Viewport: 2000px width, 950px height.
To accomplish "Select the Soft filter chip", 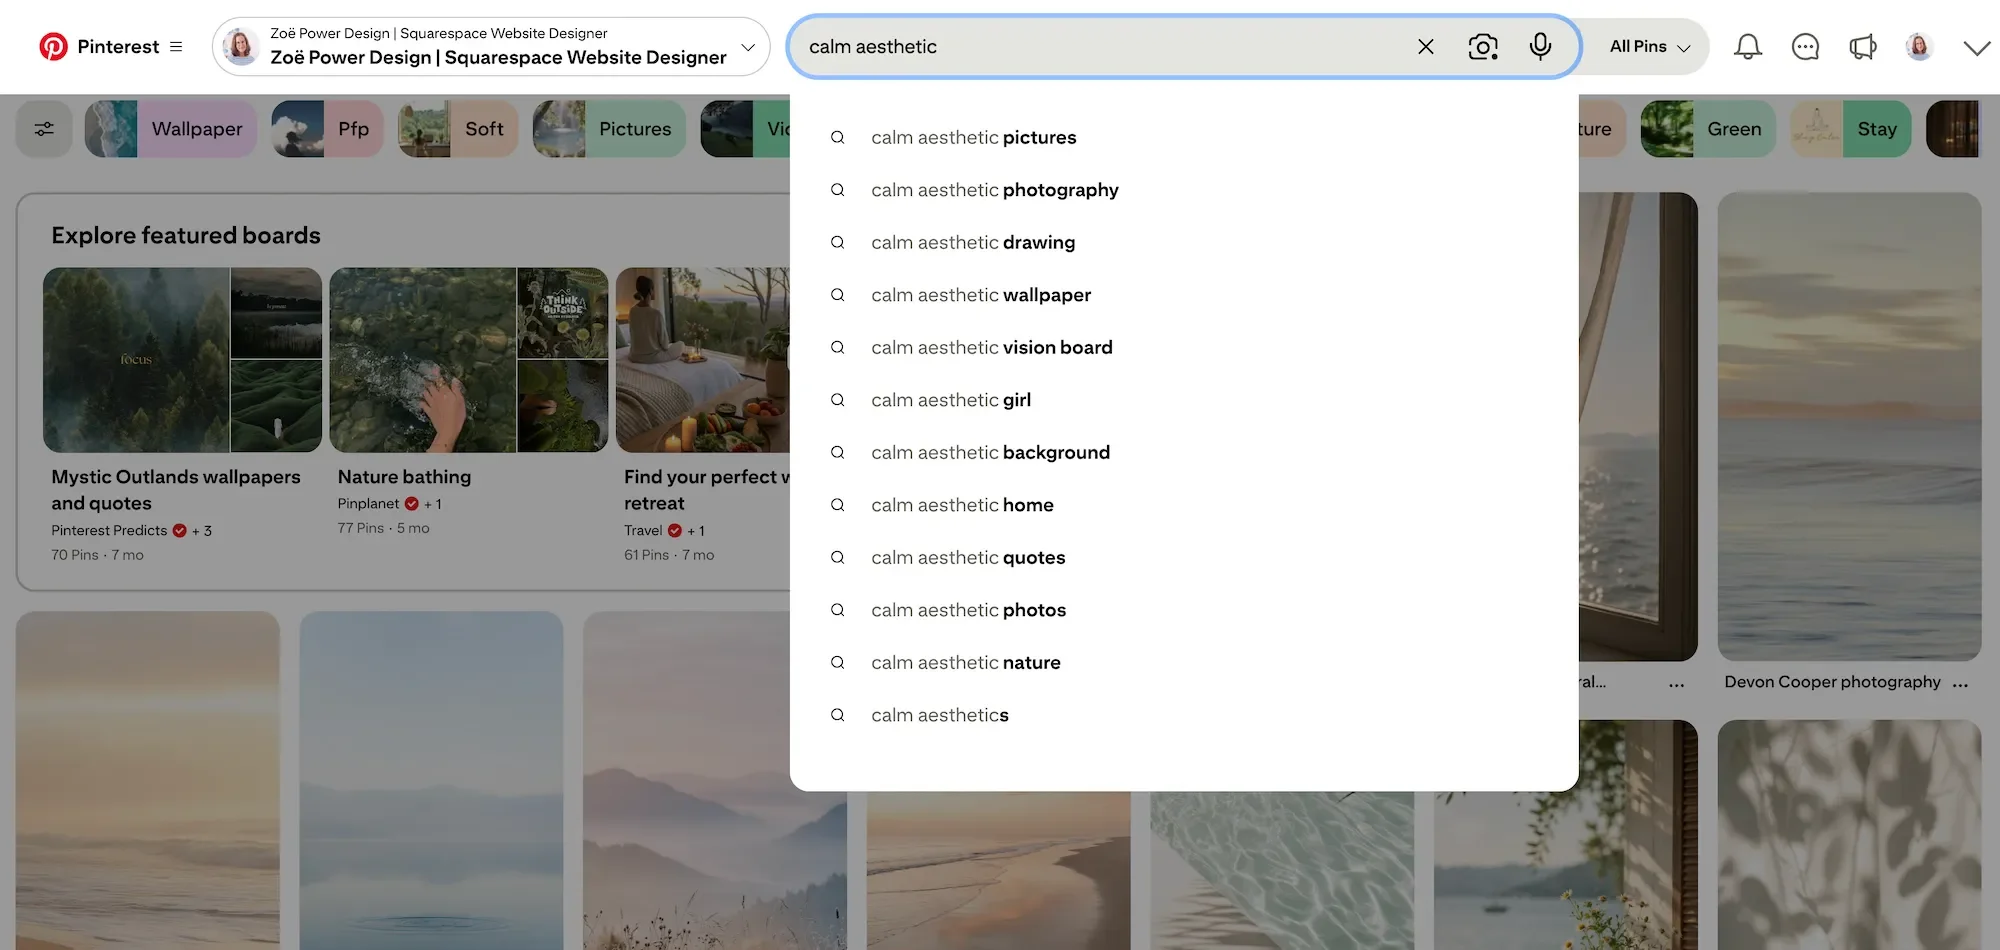I will 458,129.
